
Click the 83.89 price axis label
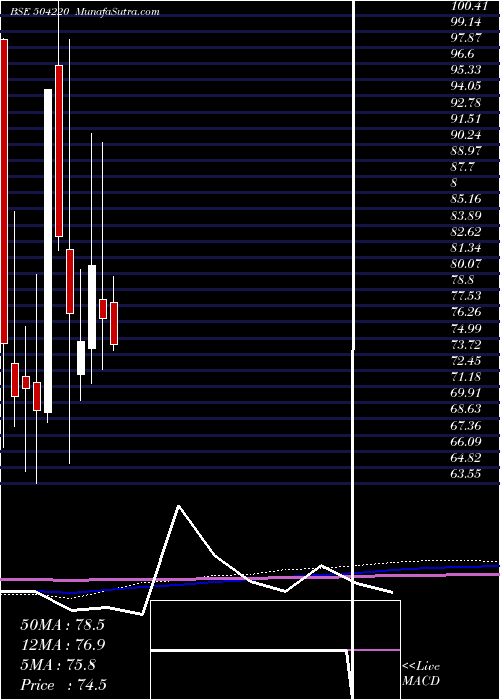click(466, 216)
